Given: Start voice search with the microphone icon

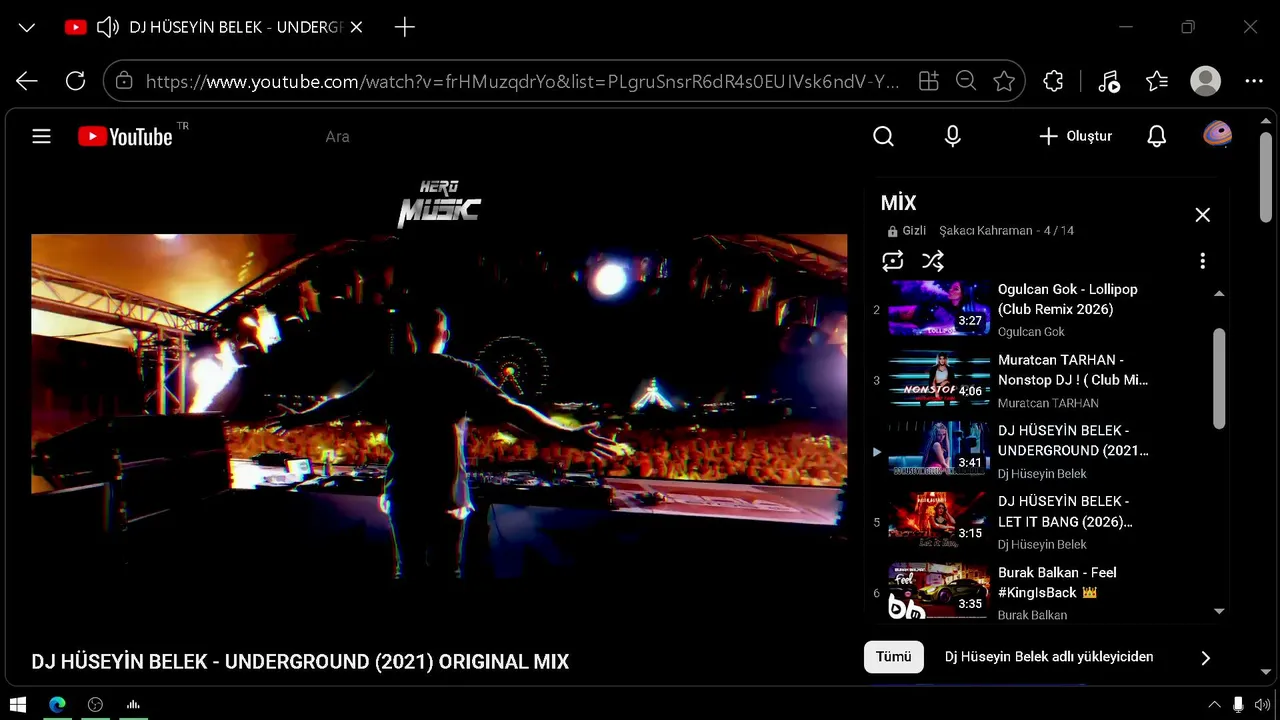Looking at the screenshot, I should (953, 136).
